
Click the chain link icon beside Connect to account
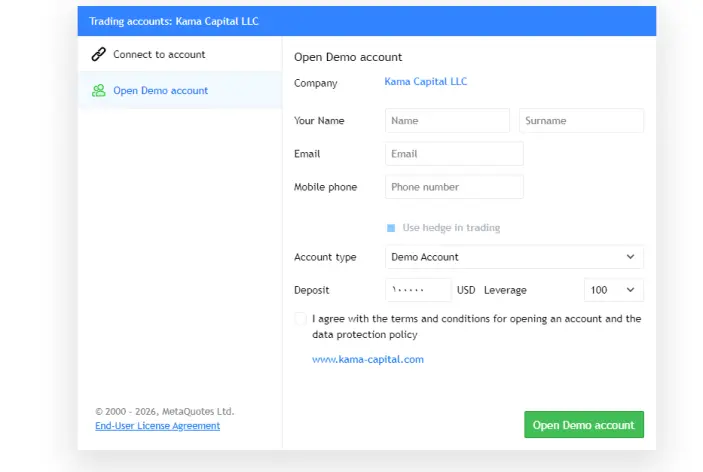(99, 54)
